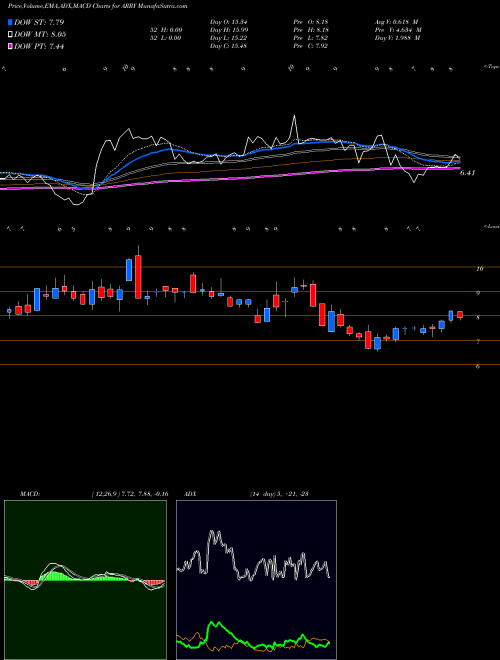Image resolution: width=500 pixels, height=660 pixels.
Task: Click the MACD panel title
Action: click(x=29, y=494)
